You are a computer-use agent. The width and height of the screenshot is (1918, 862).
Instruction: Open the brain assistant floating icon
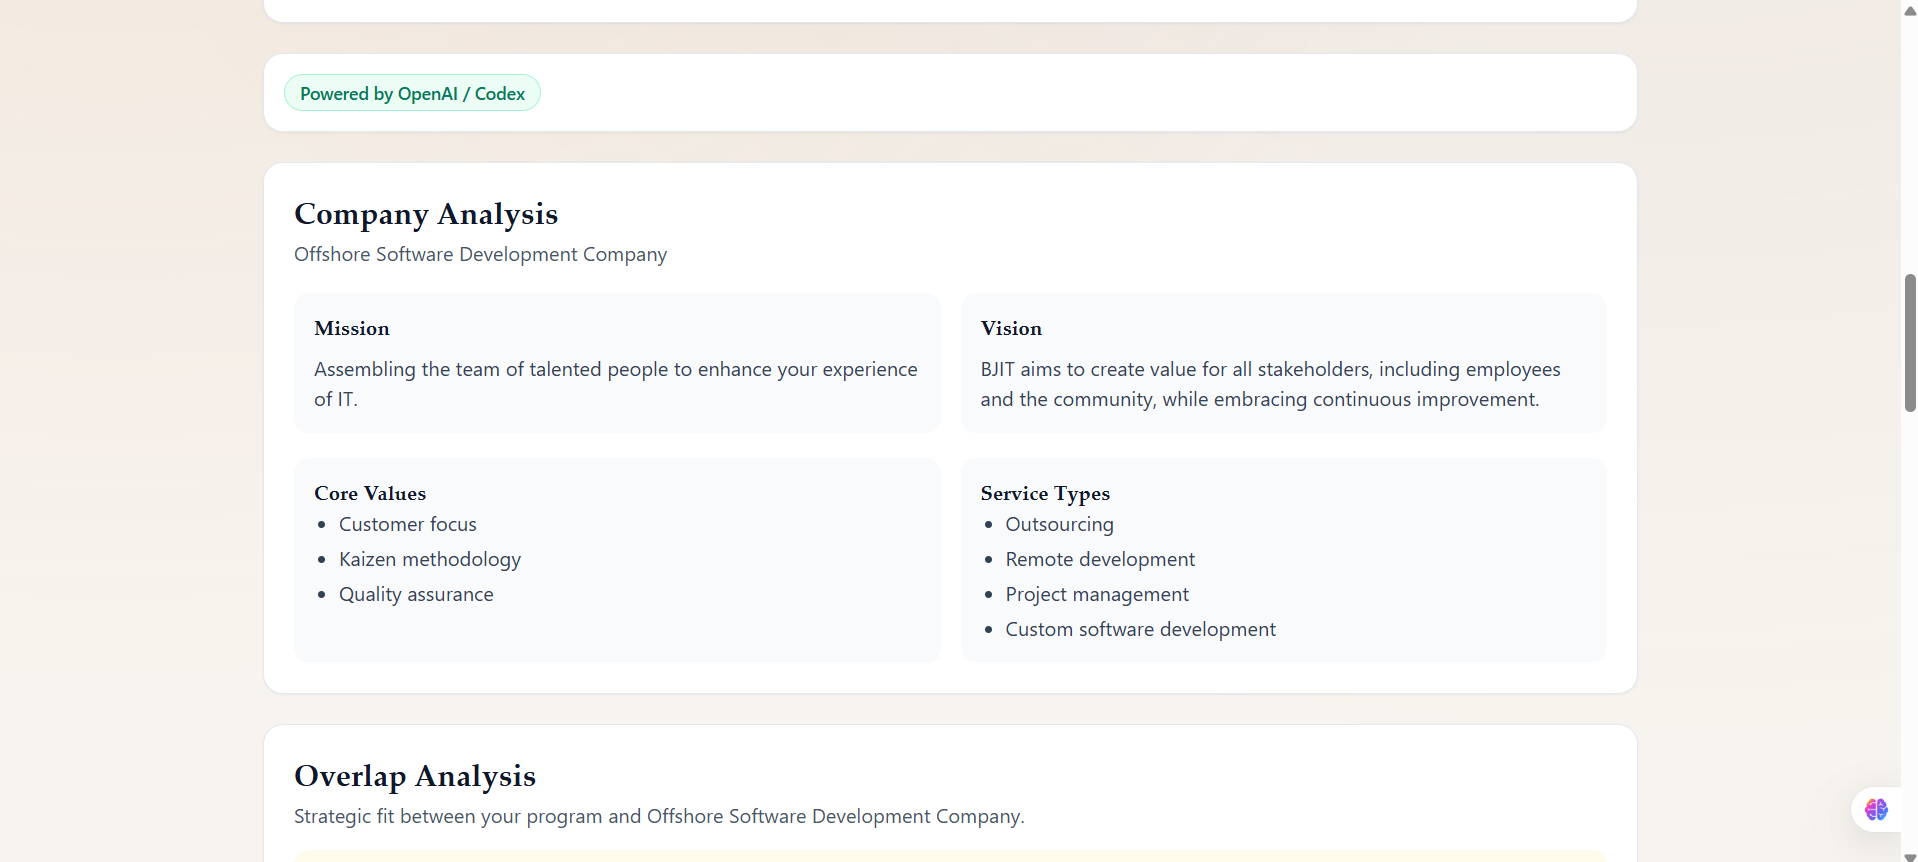(1876, 809)
